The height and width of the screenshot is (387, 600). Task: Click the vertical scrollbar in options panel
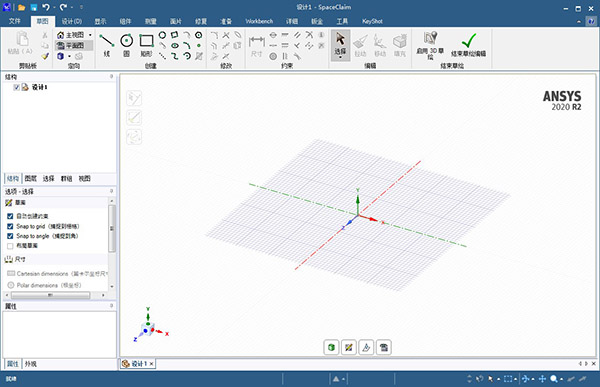point(112,229)
